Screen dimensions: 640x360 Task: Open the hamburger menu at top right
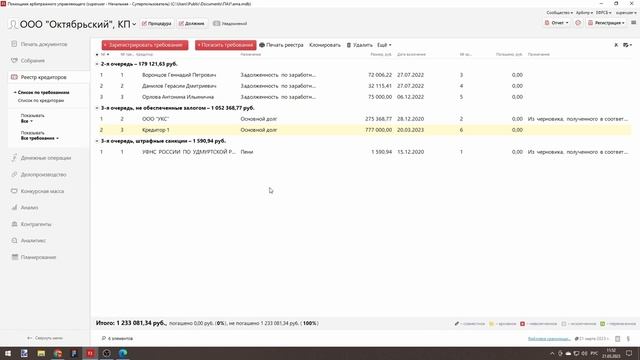pos(633,23)
